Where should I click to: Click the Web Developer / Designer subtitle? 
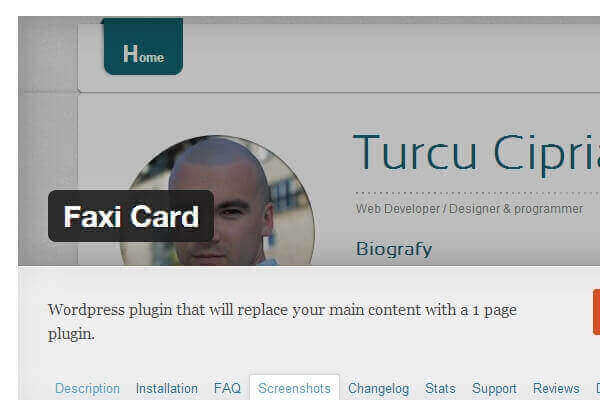469,209
